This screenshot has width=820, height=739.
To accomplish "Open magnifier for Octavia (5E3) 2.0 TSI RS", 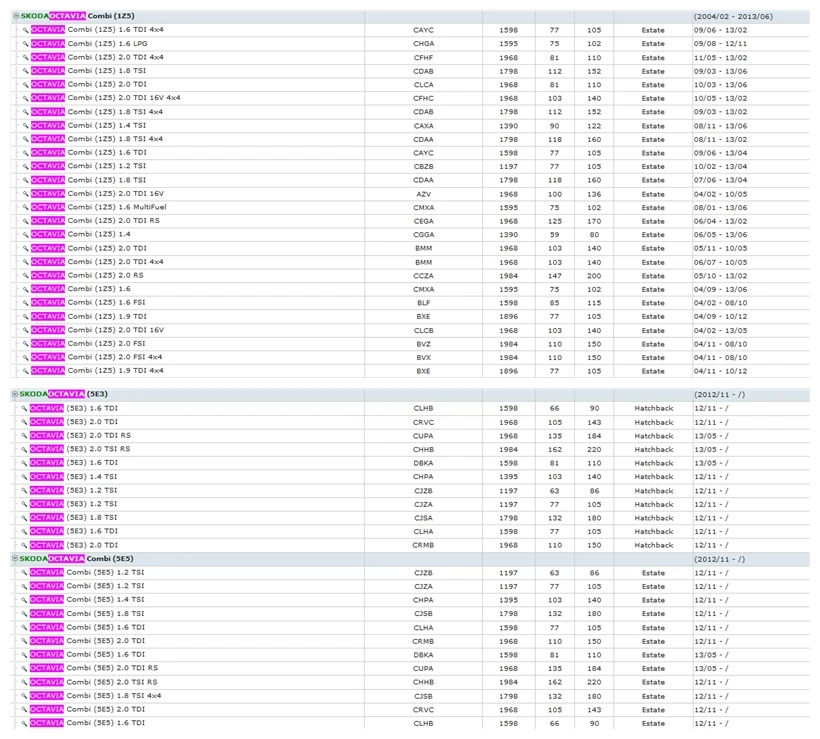I will click(24, 449).
